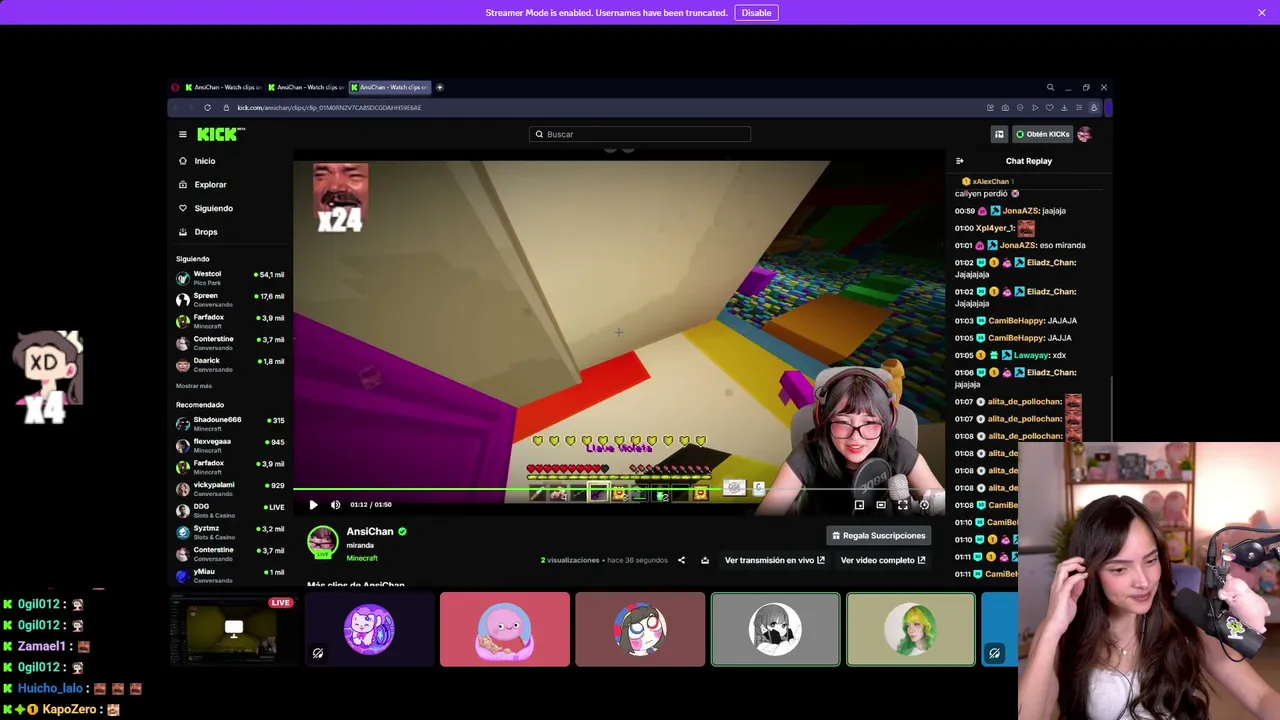Download the clip via export icon

[705, 560]
